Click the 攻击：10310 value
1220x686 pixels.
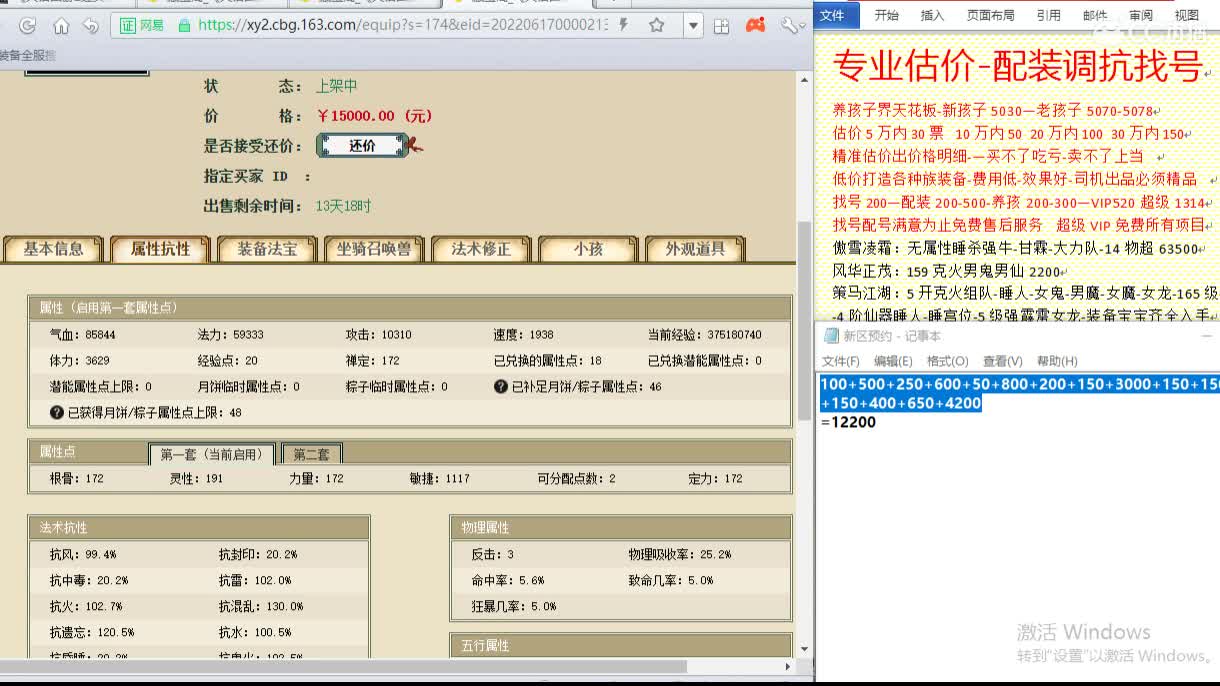click(x=378, y=334)
